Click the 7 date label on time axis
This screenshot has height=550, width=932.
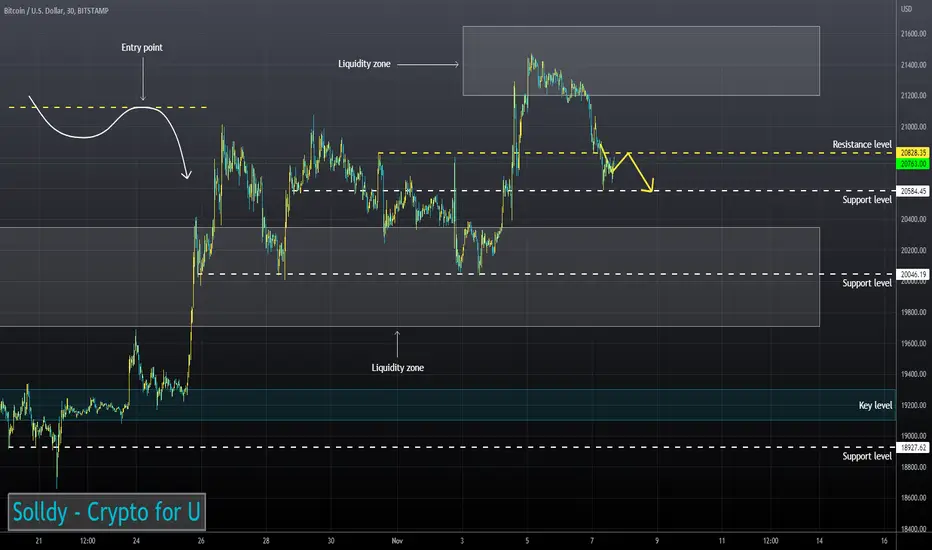[x=592, y=540]
